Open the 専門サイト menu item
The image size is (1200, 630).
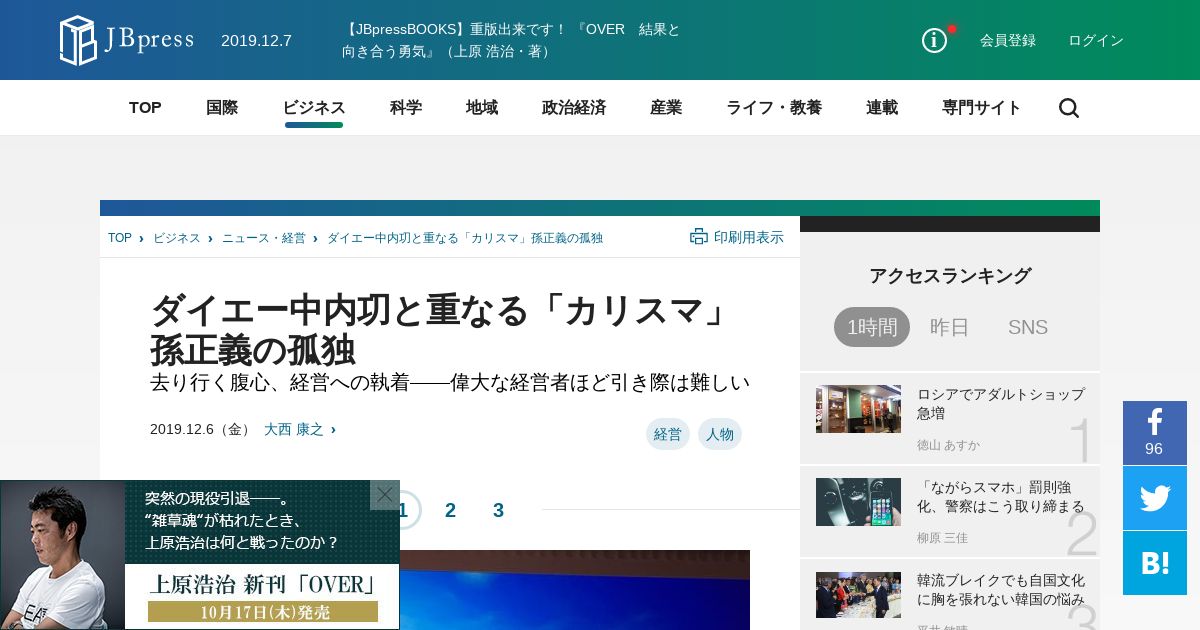pos(982,108)
